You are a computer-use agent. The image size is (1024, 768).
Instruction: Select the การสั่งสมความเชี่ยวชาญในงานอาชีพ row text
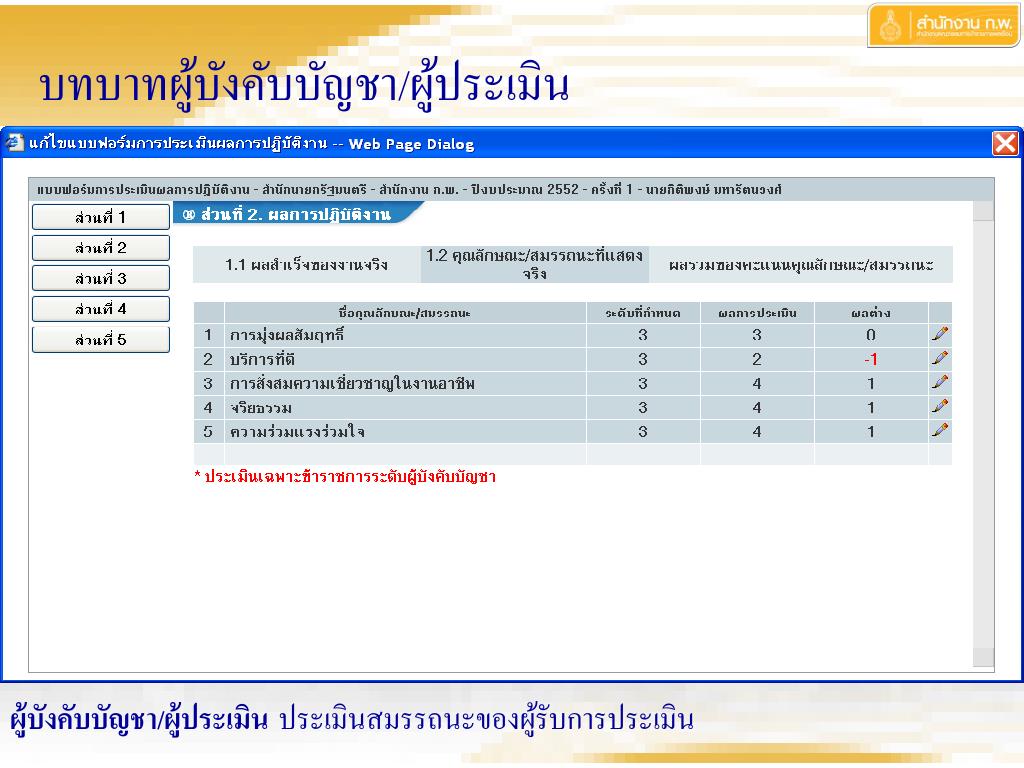point(352,383)
